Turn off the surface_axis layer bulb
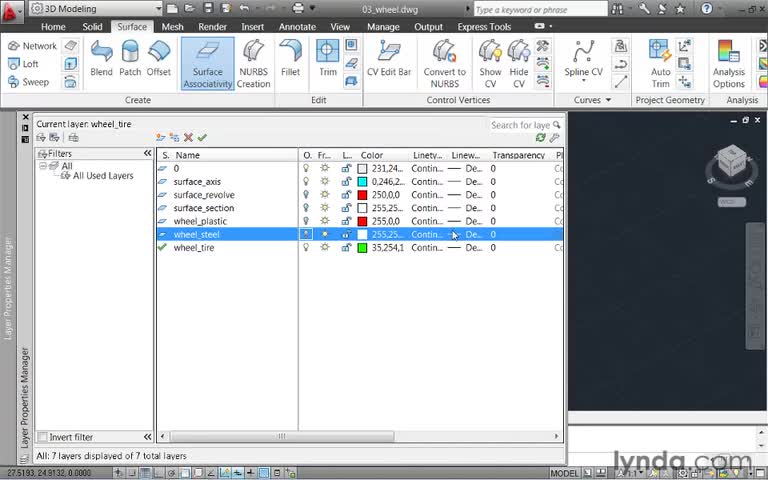Screen dimensions: 768x480 [306, 182]
